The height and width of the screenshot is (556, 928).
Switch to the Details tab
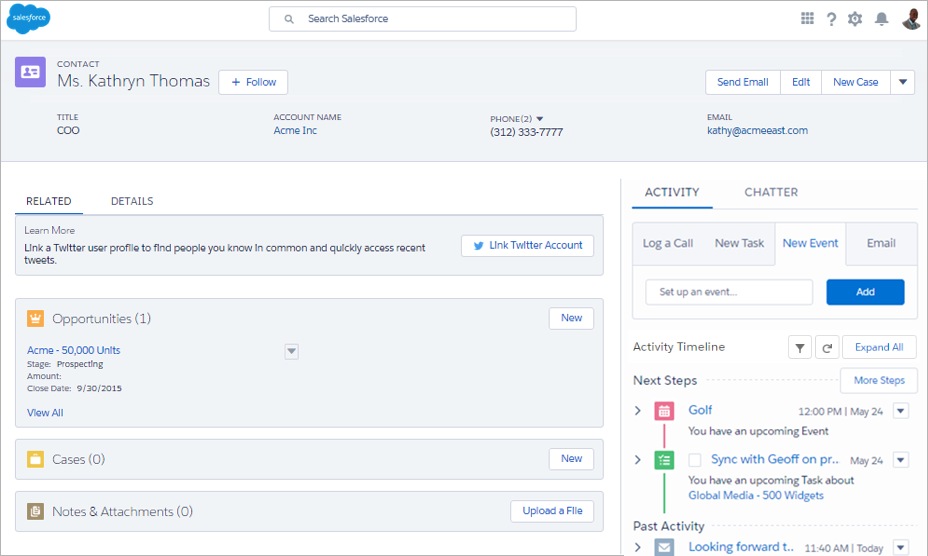[x=132, y=201]
